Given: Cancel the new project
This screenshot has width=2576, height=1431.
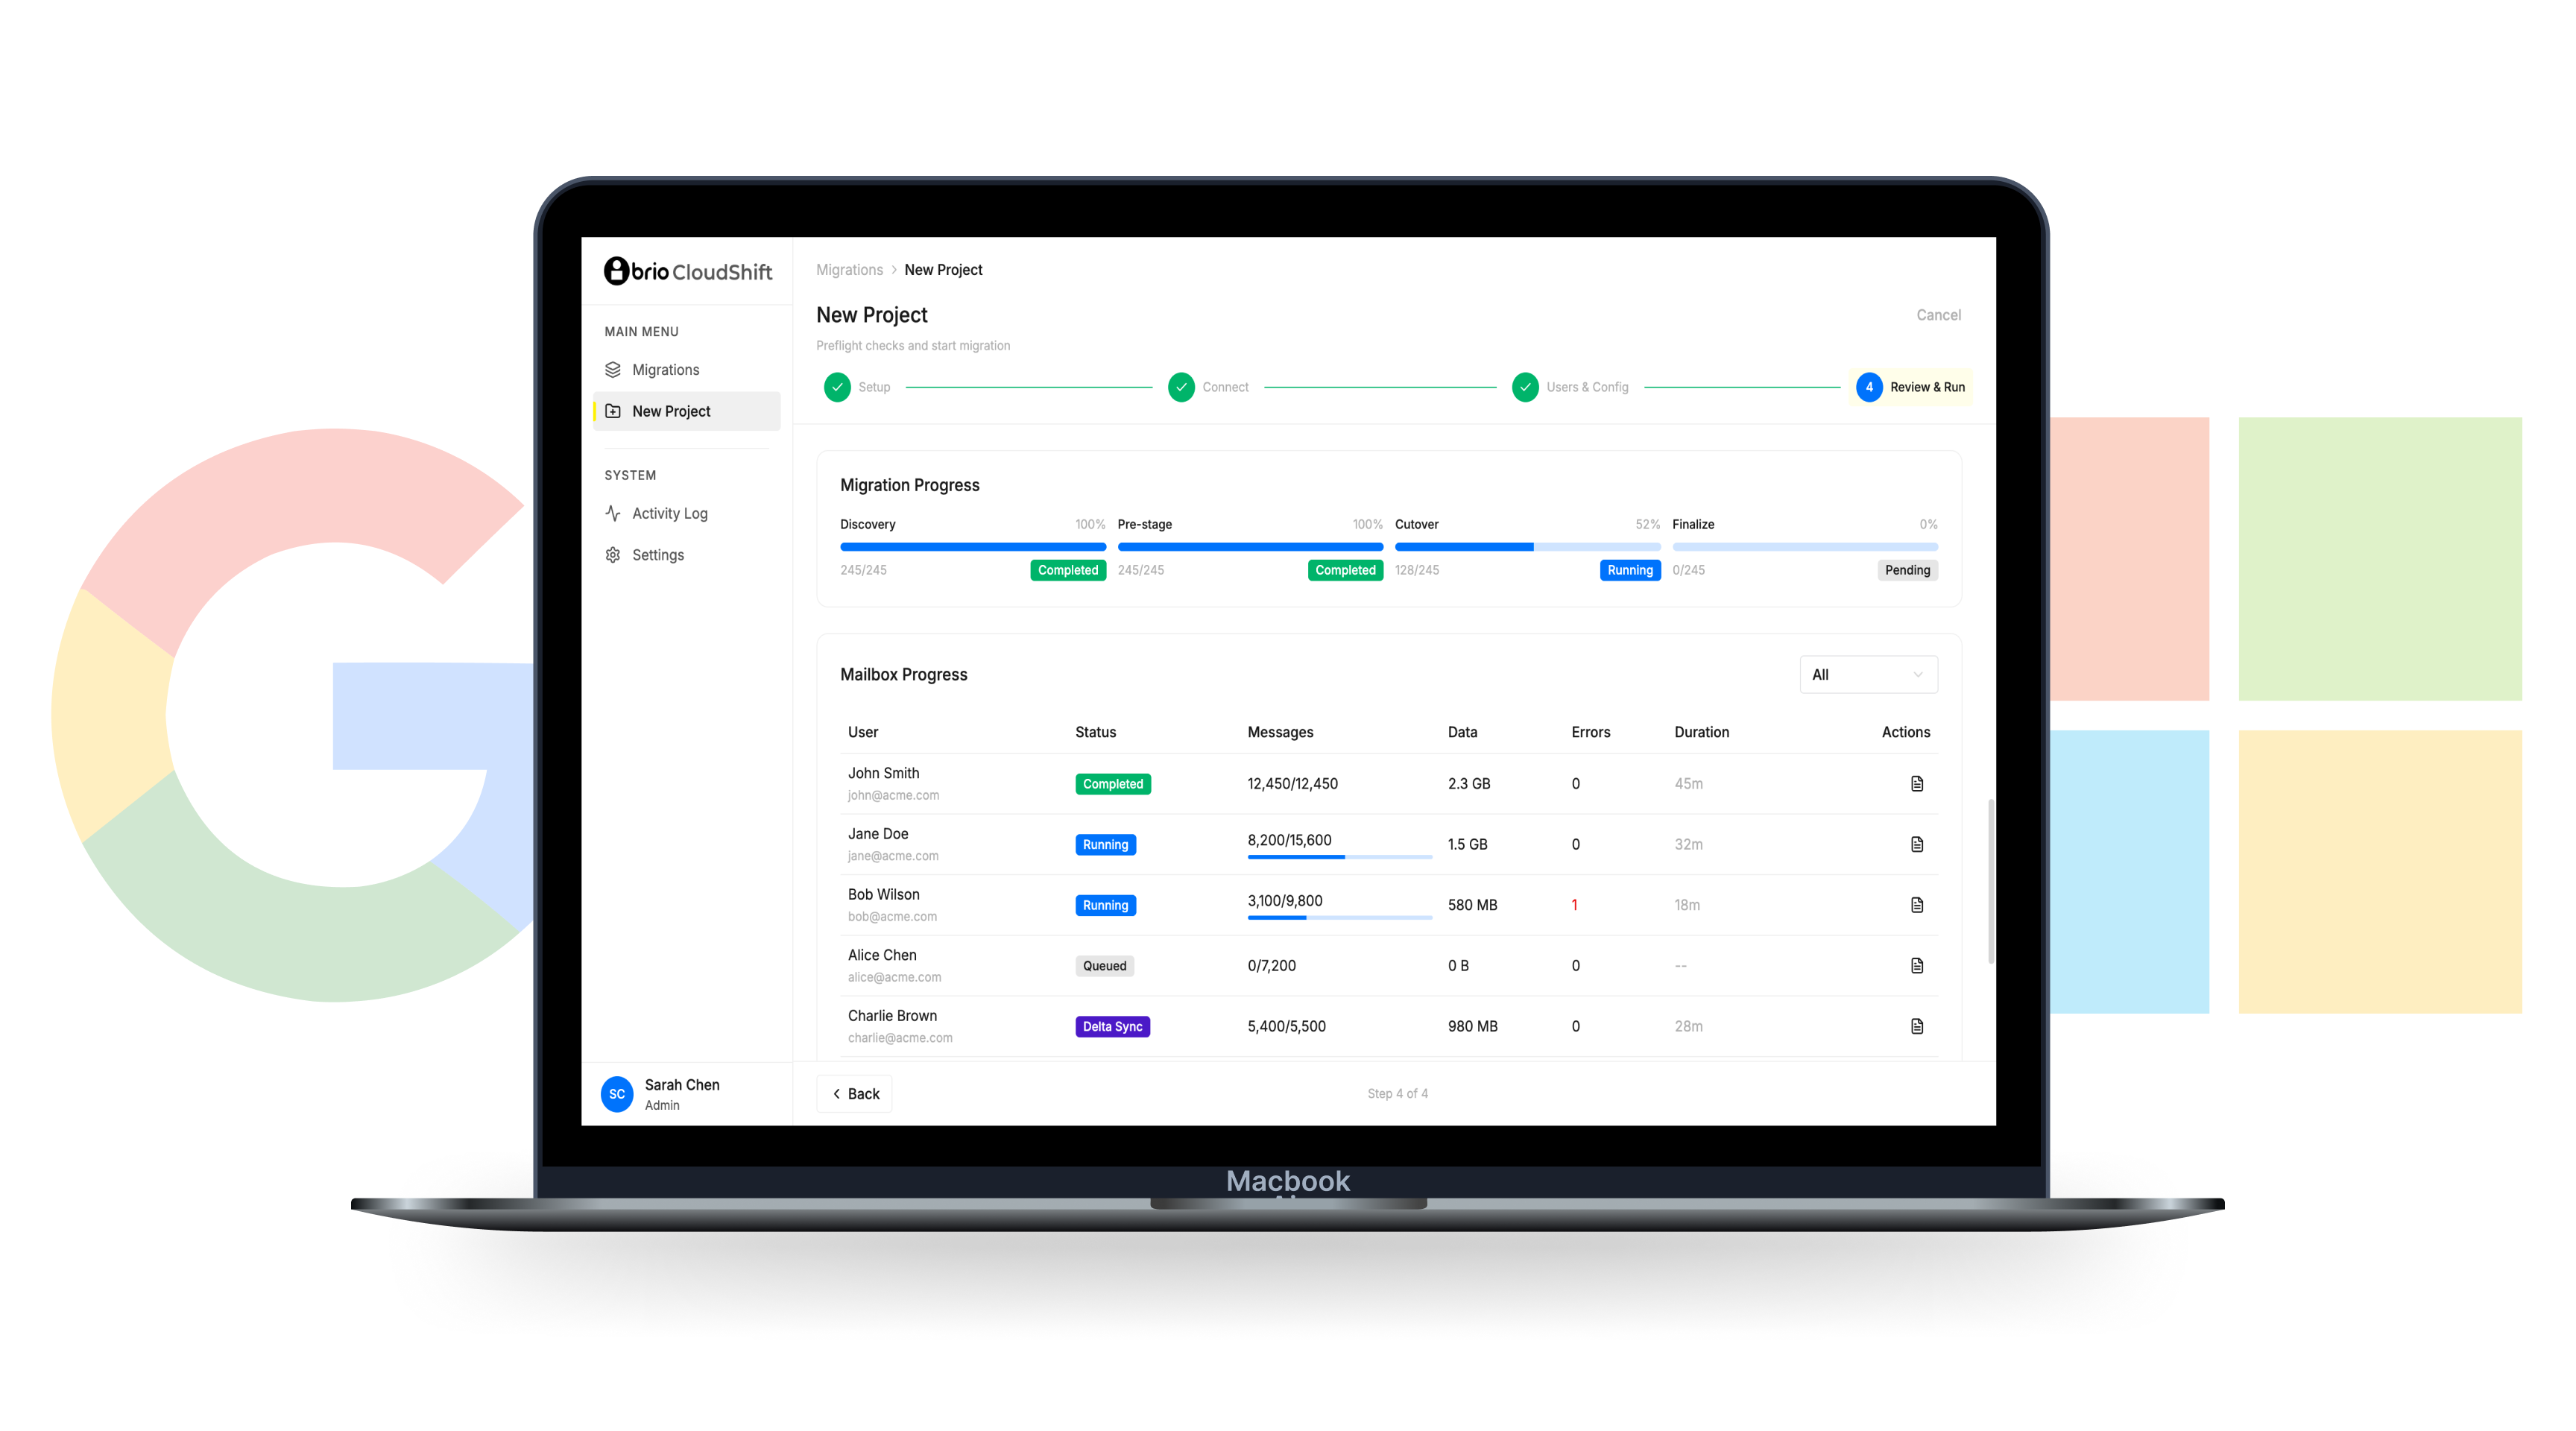Looking at the screenshot, I should (1938, 315).
